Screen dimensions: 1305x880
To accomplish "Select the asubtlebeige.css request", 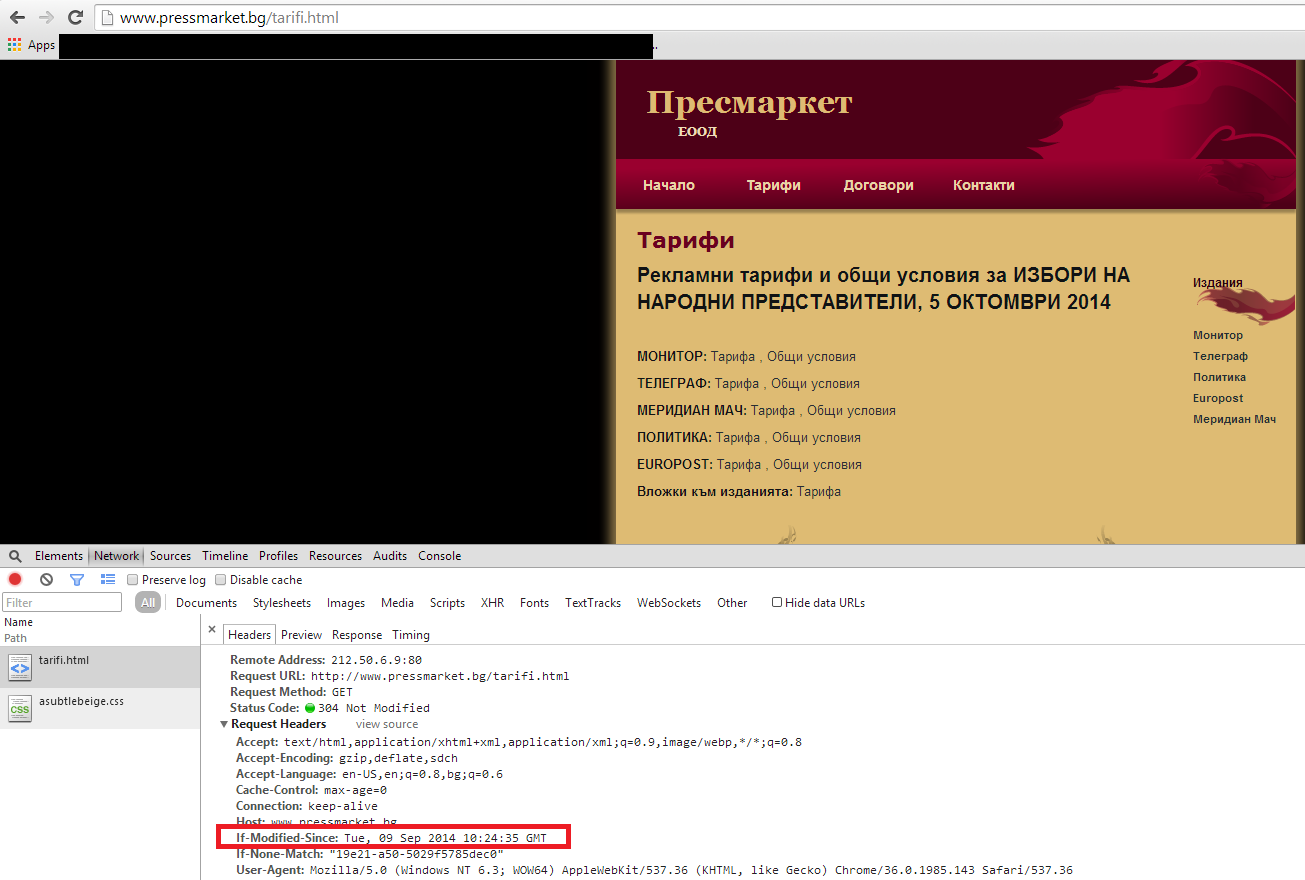I will point(100,708).
